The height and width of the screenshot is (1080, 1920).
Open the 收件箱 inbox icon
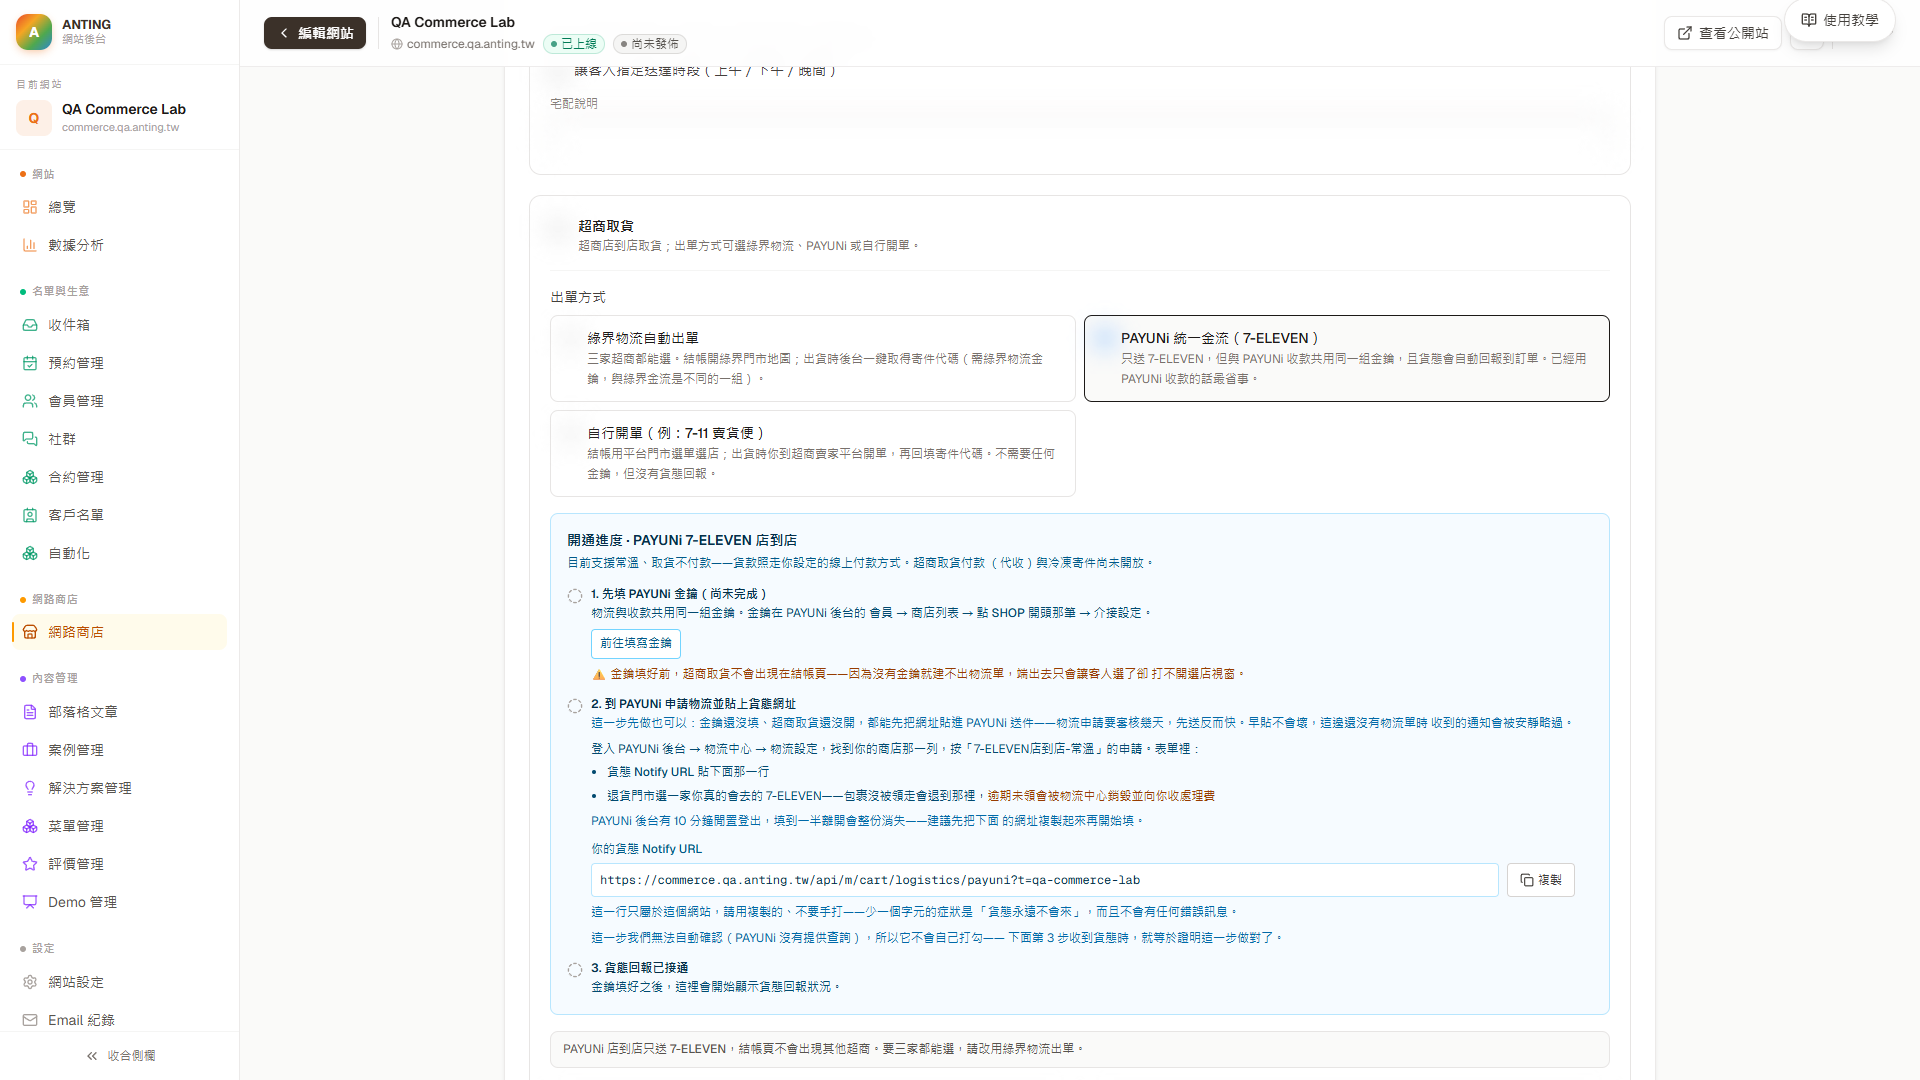click(x=30, y=325)
